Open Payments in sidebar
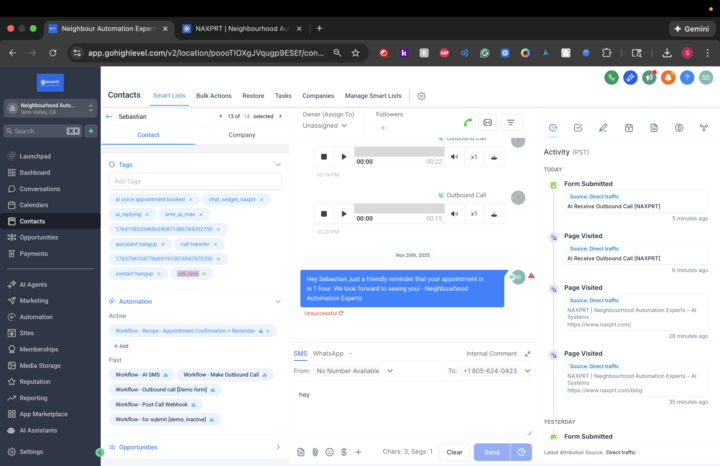 [34, 253]
